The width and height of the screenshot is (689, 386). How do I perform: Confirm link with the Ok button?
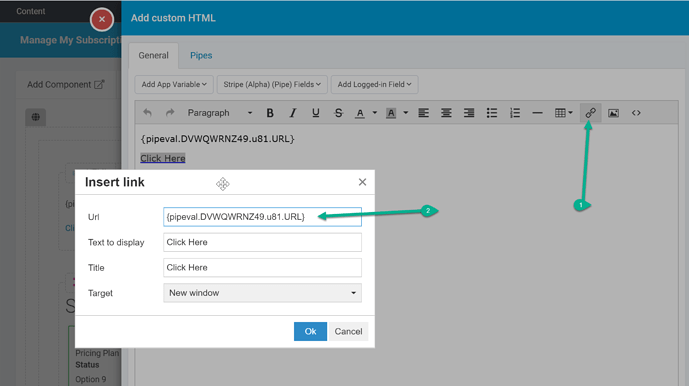[x=310, y=331]
